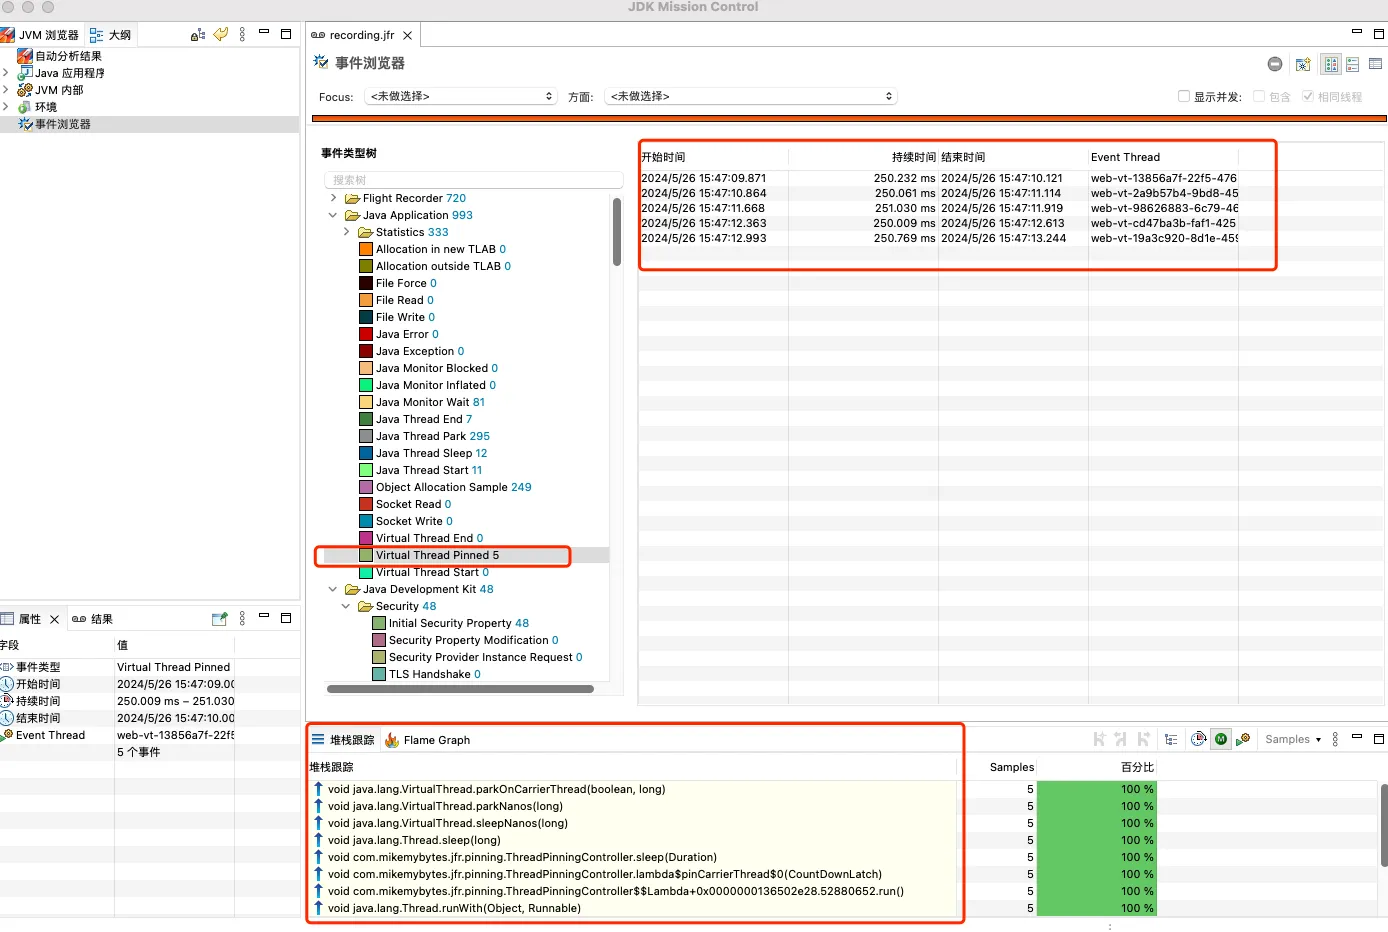Switch to the 大纲 tab
This screenshot has width=1388, height=932.
110,35
